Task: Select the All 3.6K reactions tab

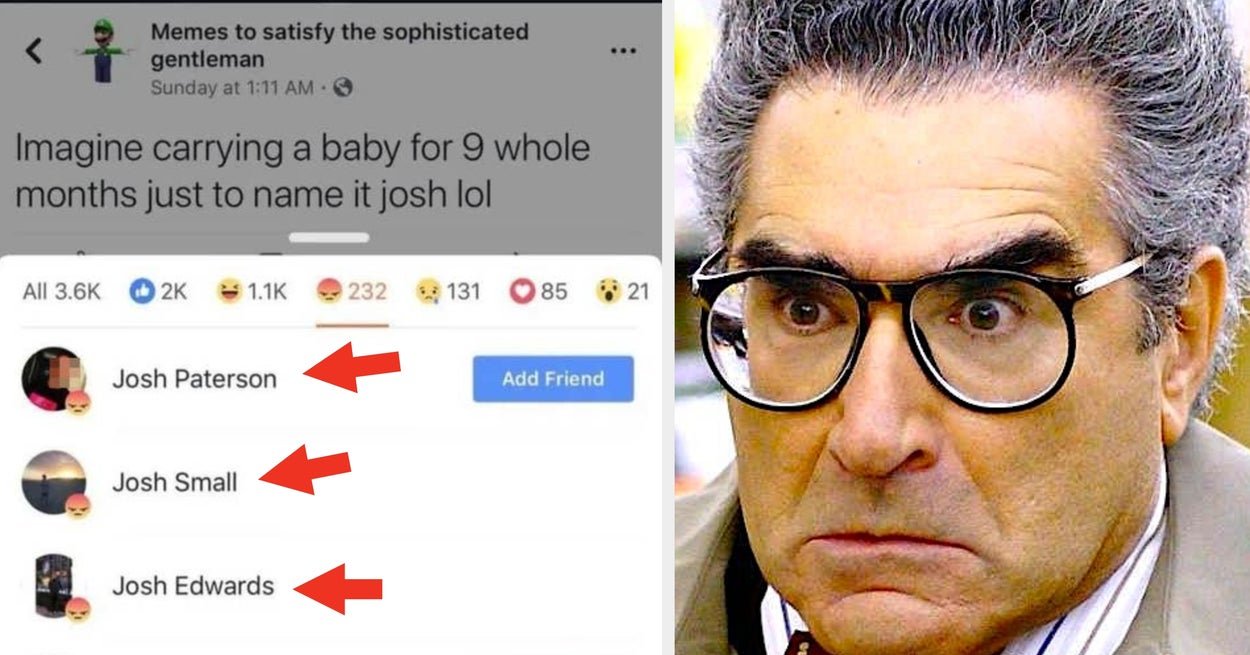Action: tap(61, 291)
